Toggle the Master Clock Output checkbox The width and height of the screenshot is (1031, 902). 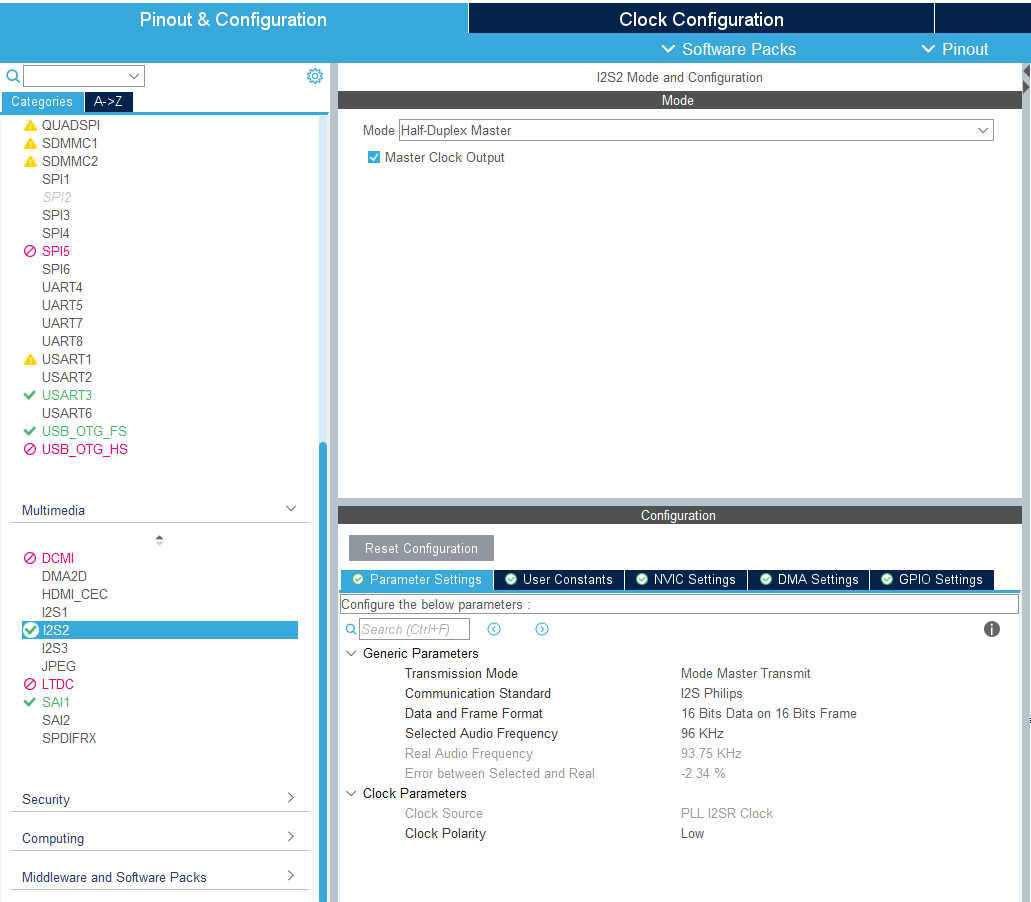[x=373, y=157]
